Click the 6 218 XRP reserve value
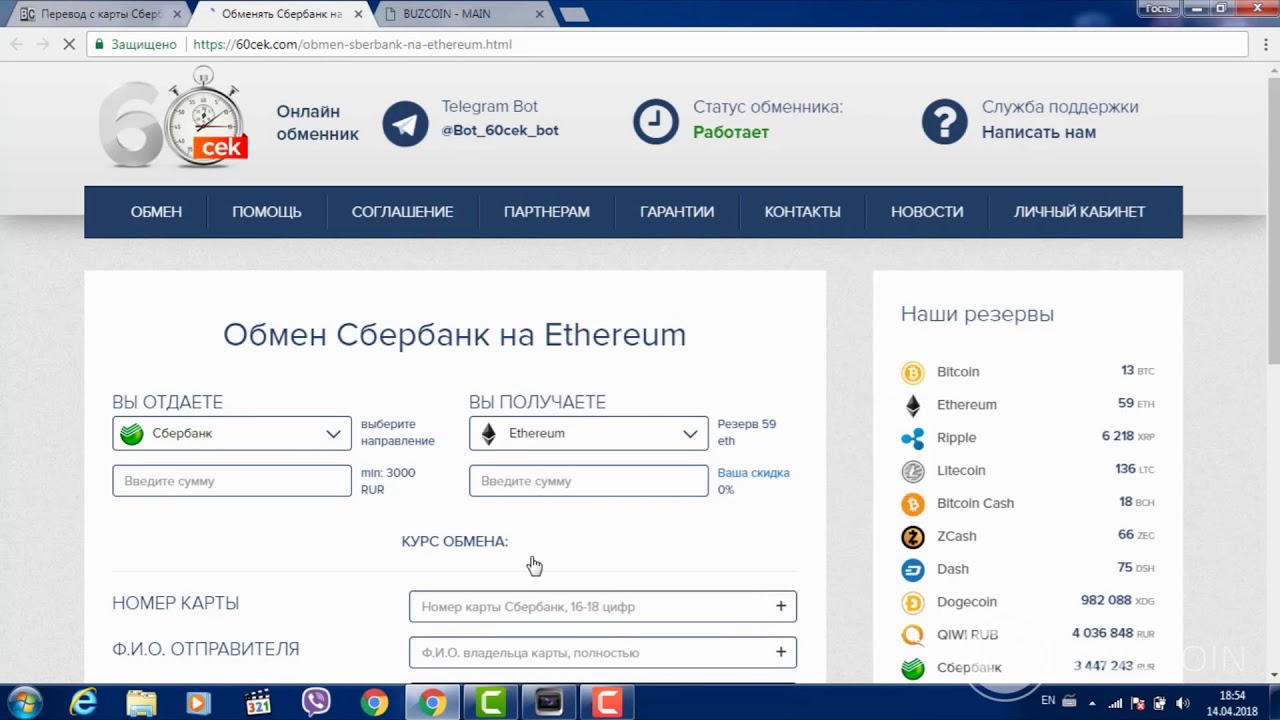Viewport: 1280px width, 720px height. [1128, 436]
